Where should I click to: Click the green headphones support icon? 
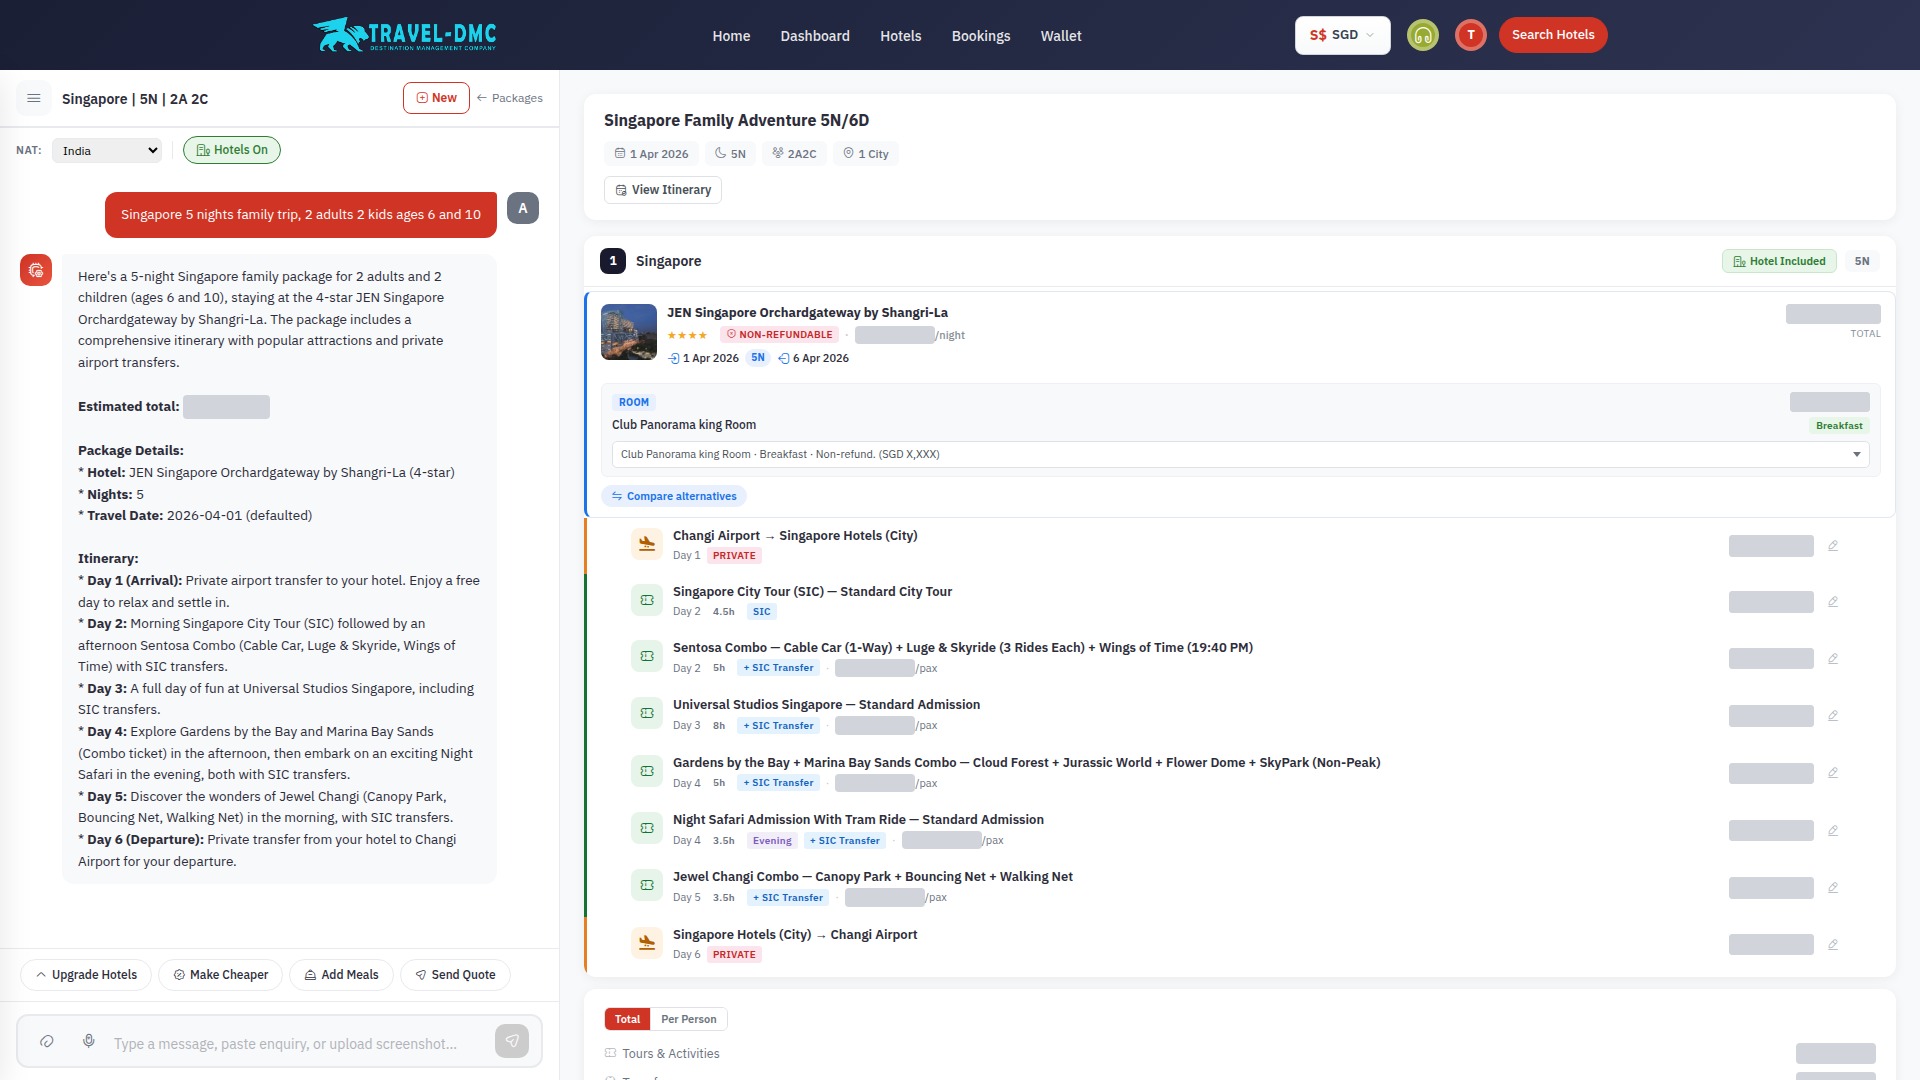click(x=1423, y=35)
